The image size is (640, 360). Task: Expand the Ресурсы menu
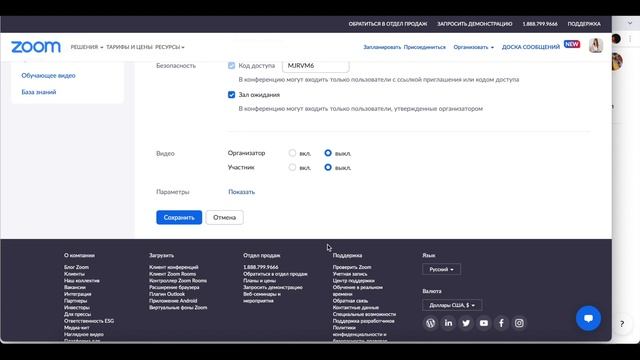point(170,47)
